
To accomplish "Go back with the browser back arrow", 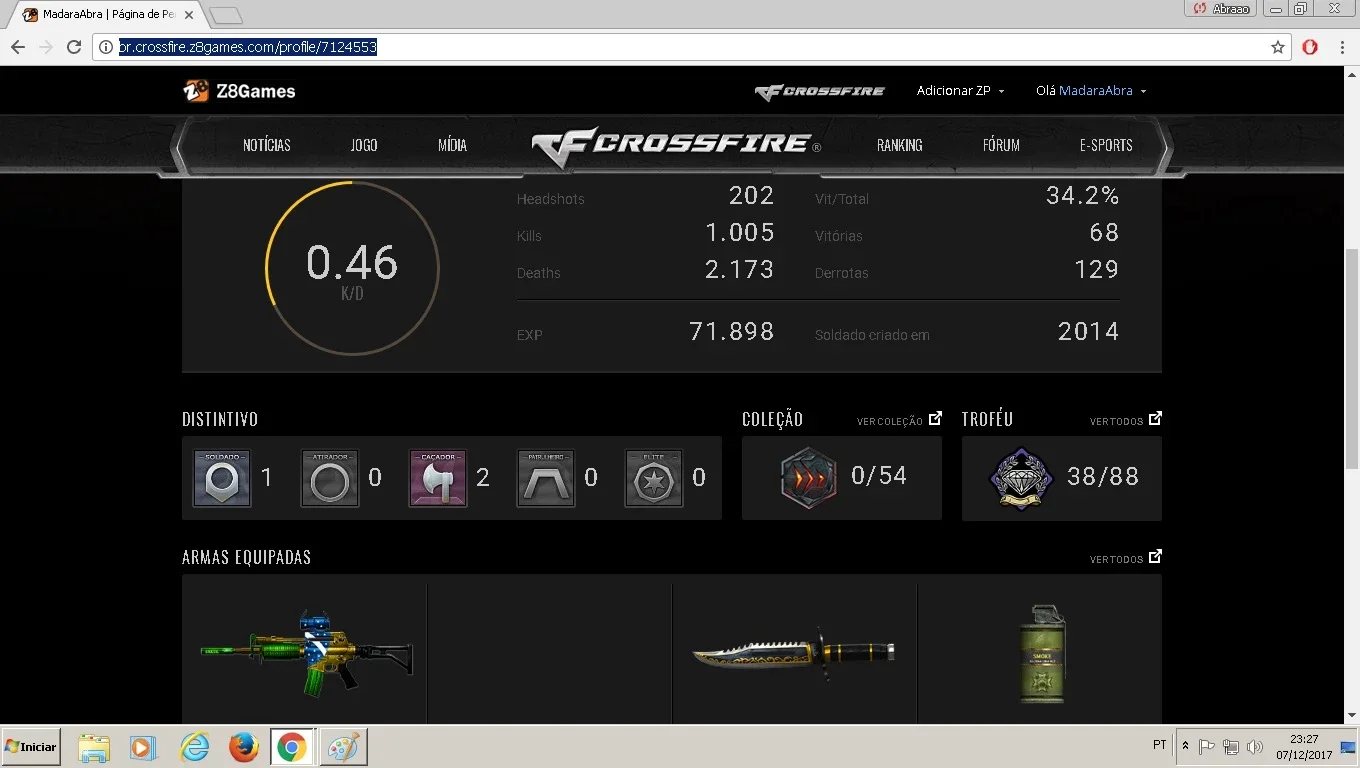I will click(x=18, y=47).
